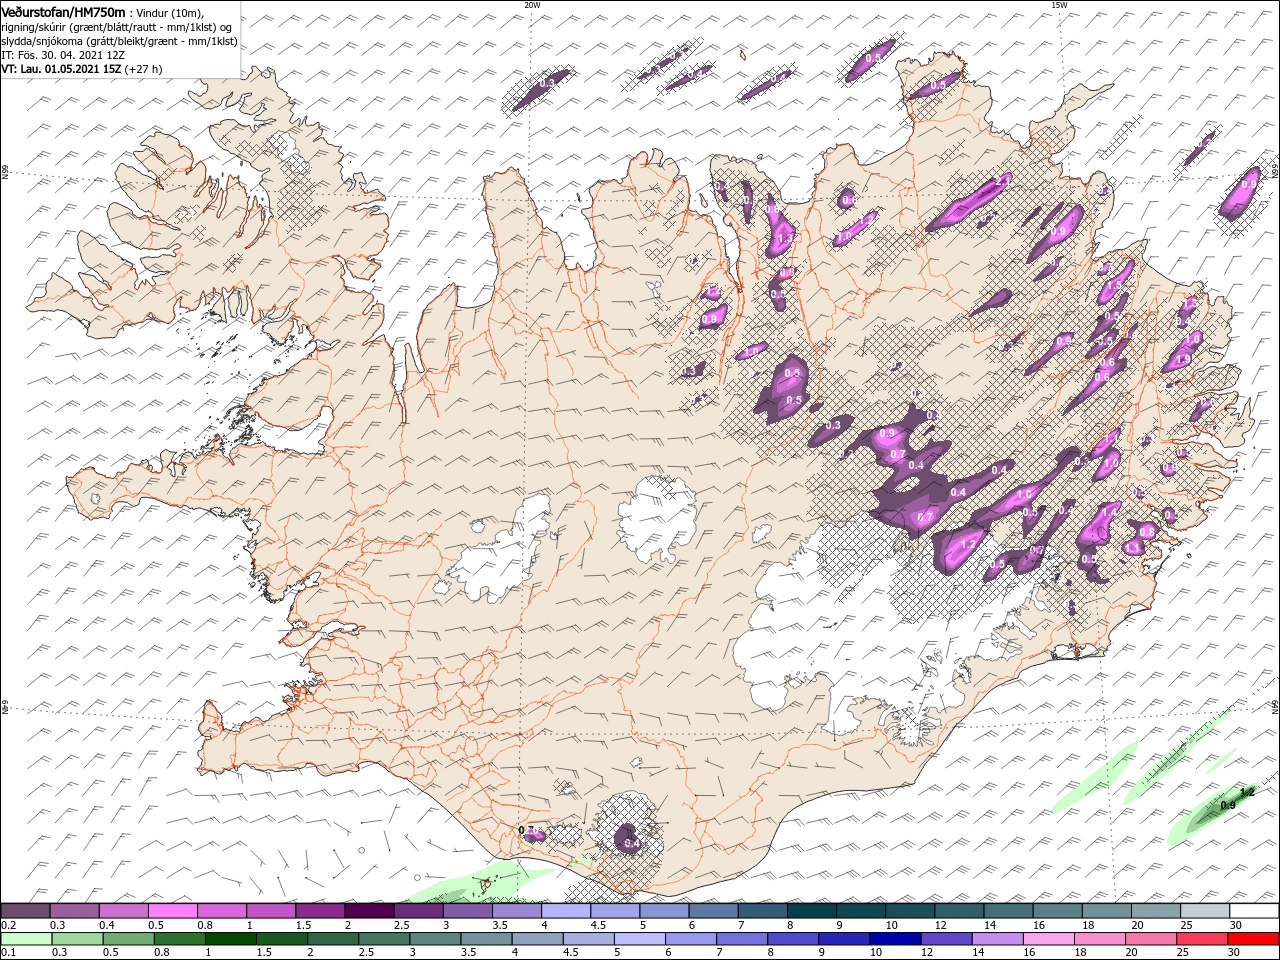This screenshot has width=1280, height=960.
Task: Pick the bright red swatch after 30, lower legend row
Action: click(x=1252, y=939)
